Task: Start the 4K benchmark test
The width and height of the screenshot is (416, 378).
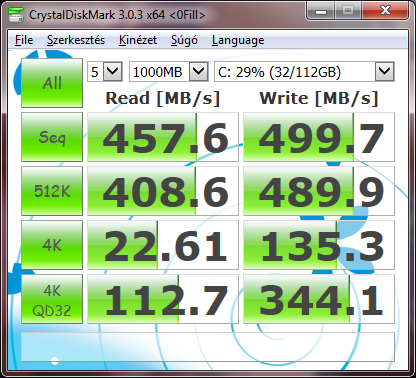Action: tap(52, 245)
